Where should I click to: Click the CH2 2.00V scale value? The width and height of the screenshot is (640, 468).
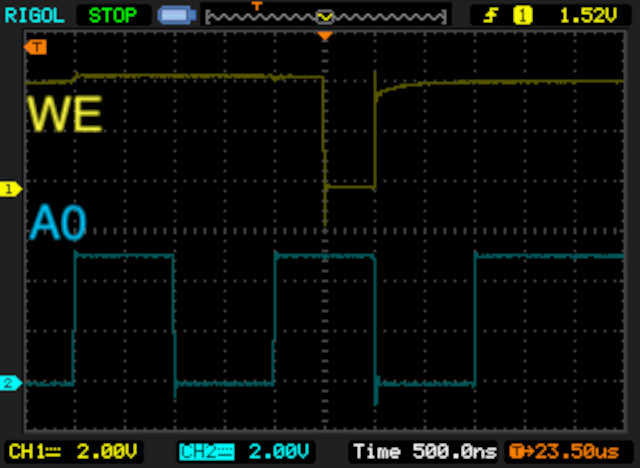point(278,452)
